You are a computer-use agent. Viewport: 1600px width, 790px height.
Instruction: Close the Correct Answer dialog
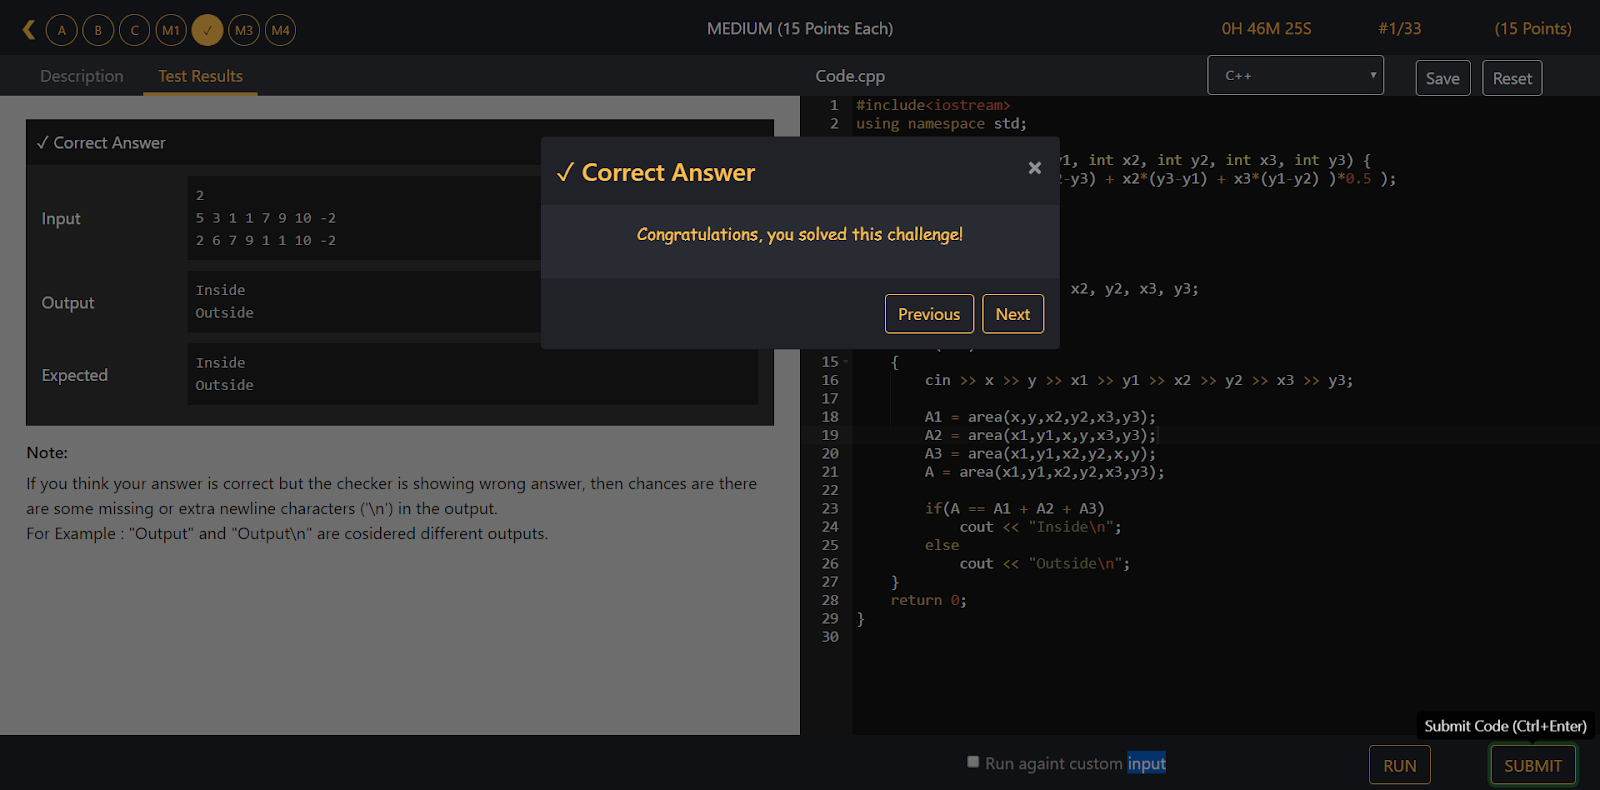click(x=1035, y=168)
